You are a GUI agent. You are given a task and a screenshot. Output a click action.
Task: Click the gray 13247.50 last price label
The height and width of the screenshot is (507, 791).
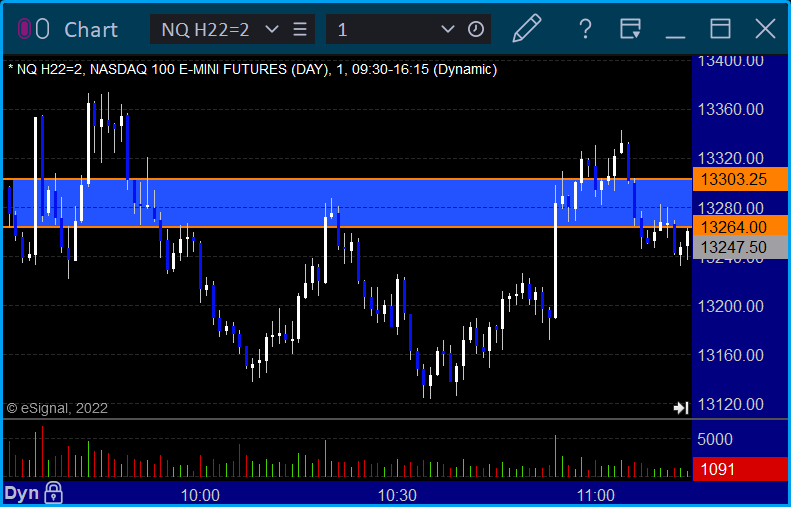pos(740,247)
